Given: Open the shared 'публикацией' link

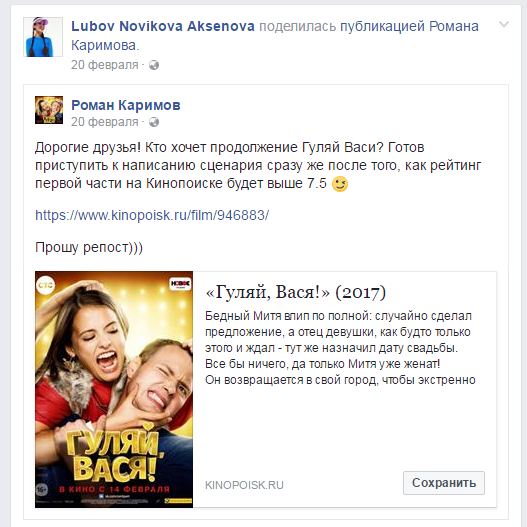Looking at the screenshot, I should [x=382, y=26].
